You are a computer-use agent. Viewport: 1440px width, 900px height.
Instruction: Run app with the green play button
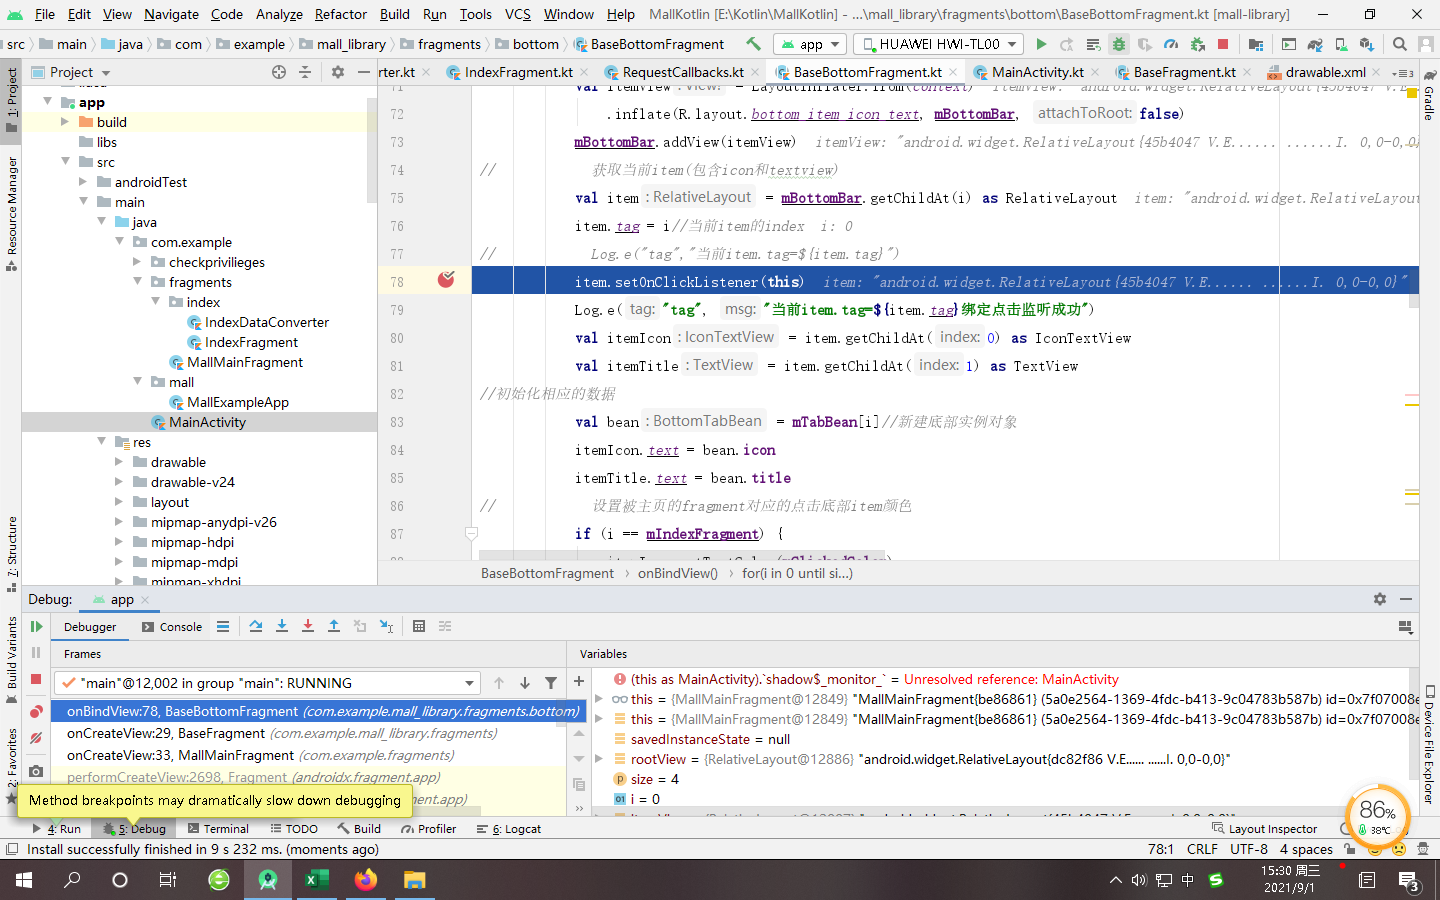pyautogui.click(x=1041, y=44)
